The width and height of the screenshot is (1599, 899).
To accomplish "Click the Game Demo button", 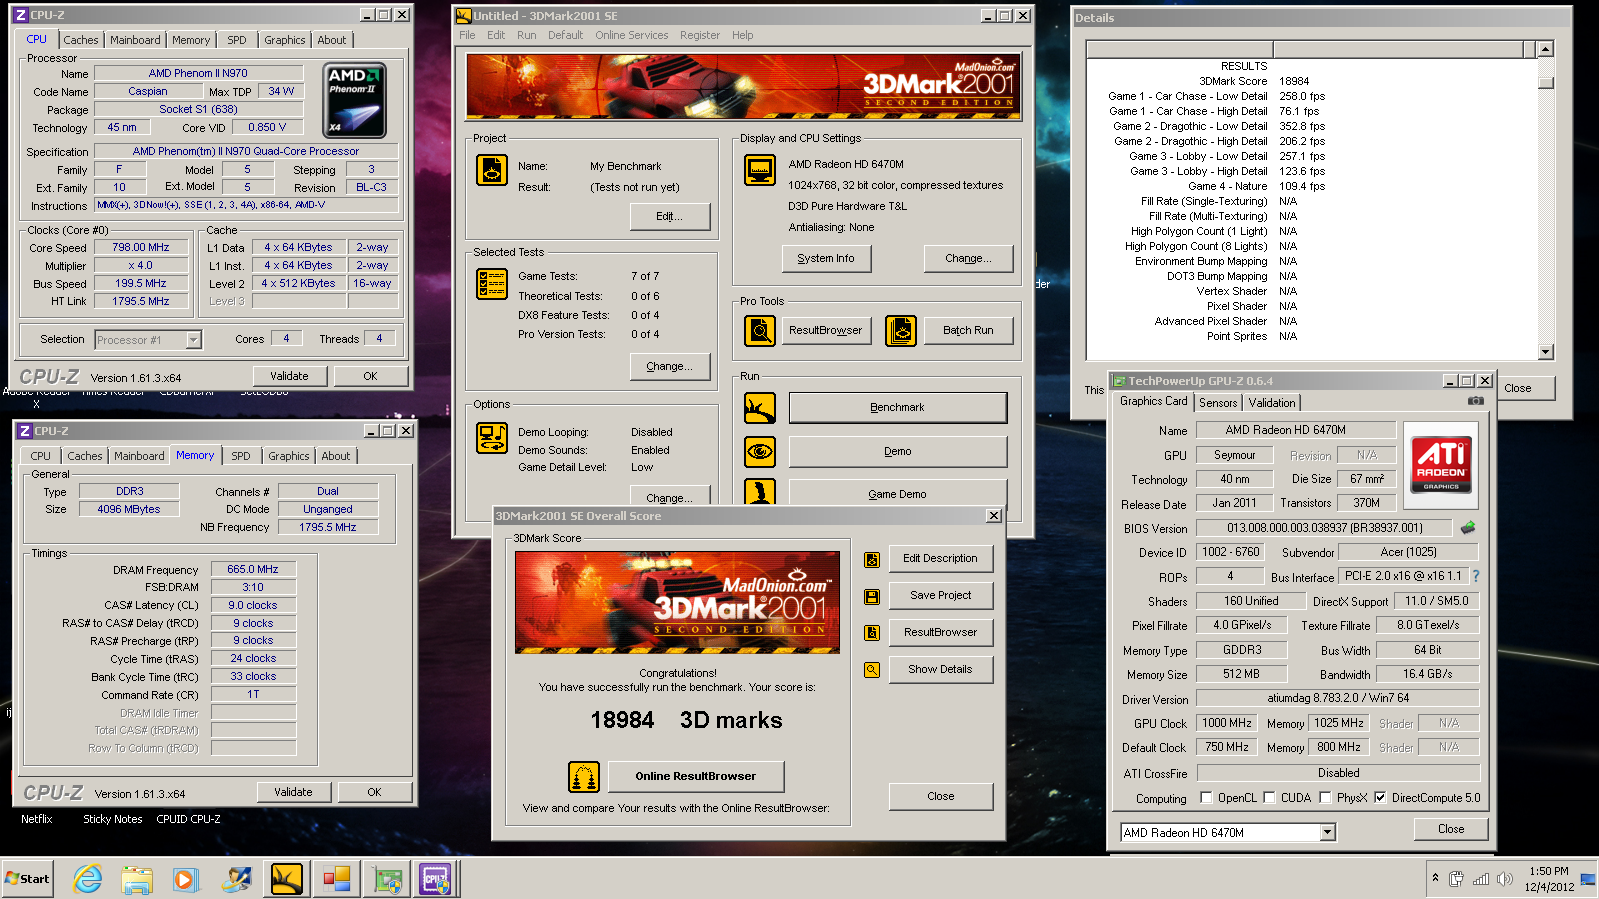I will [x=897, y=495].
